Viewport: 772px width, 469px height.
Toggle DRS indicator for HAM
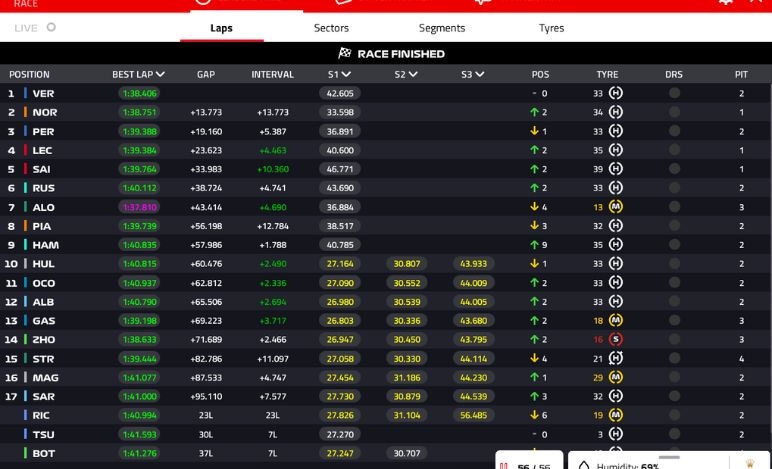click(x=674, y=245)
